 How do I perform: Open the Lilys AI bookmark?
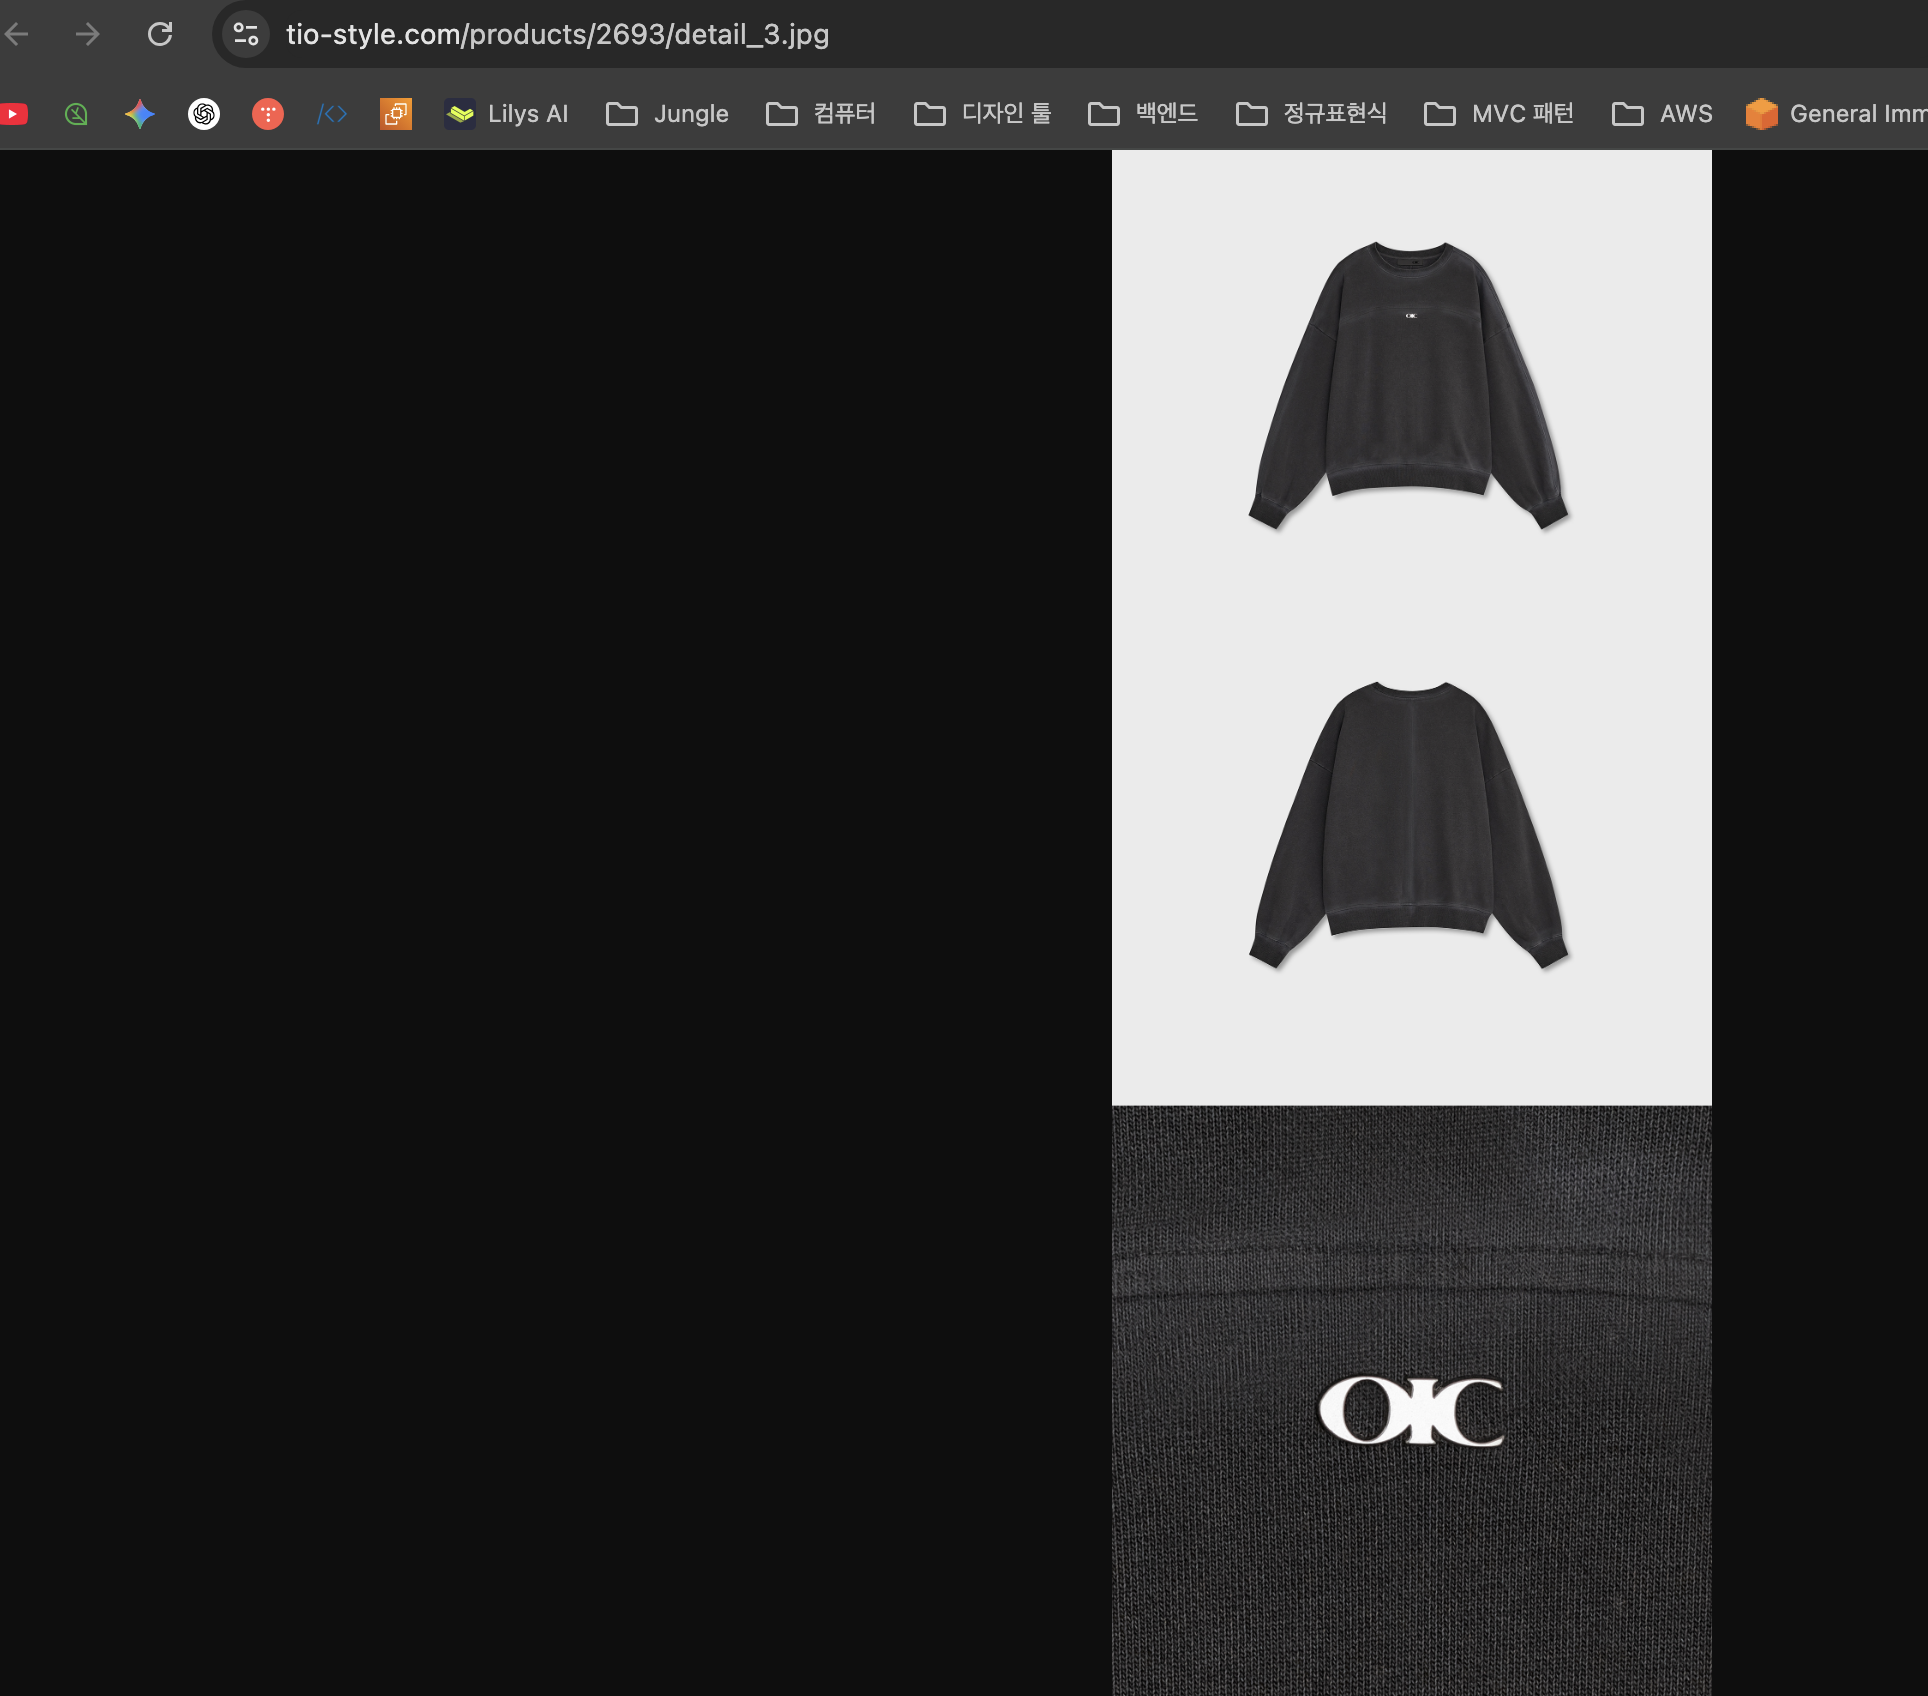pos(507,113)
